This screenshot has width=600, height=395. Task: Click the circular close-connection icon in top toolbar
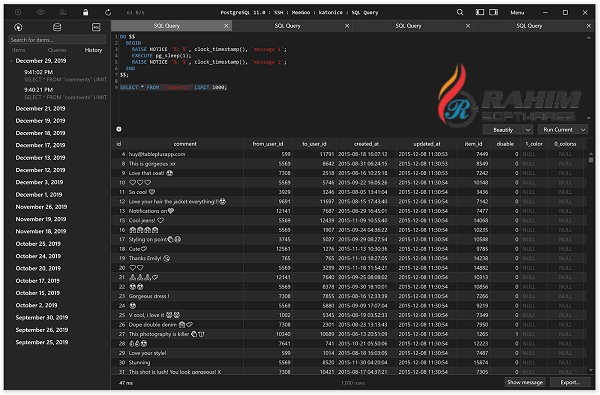[18, 12]
